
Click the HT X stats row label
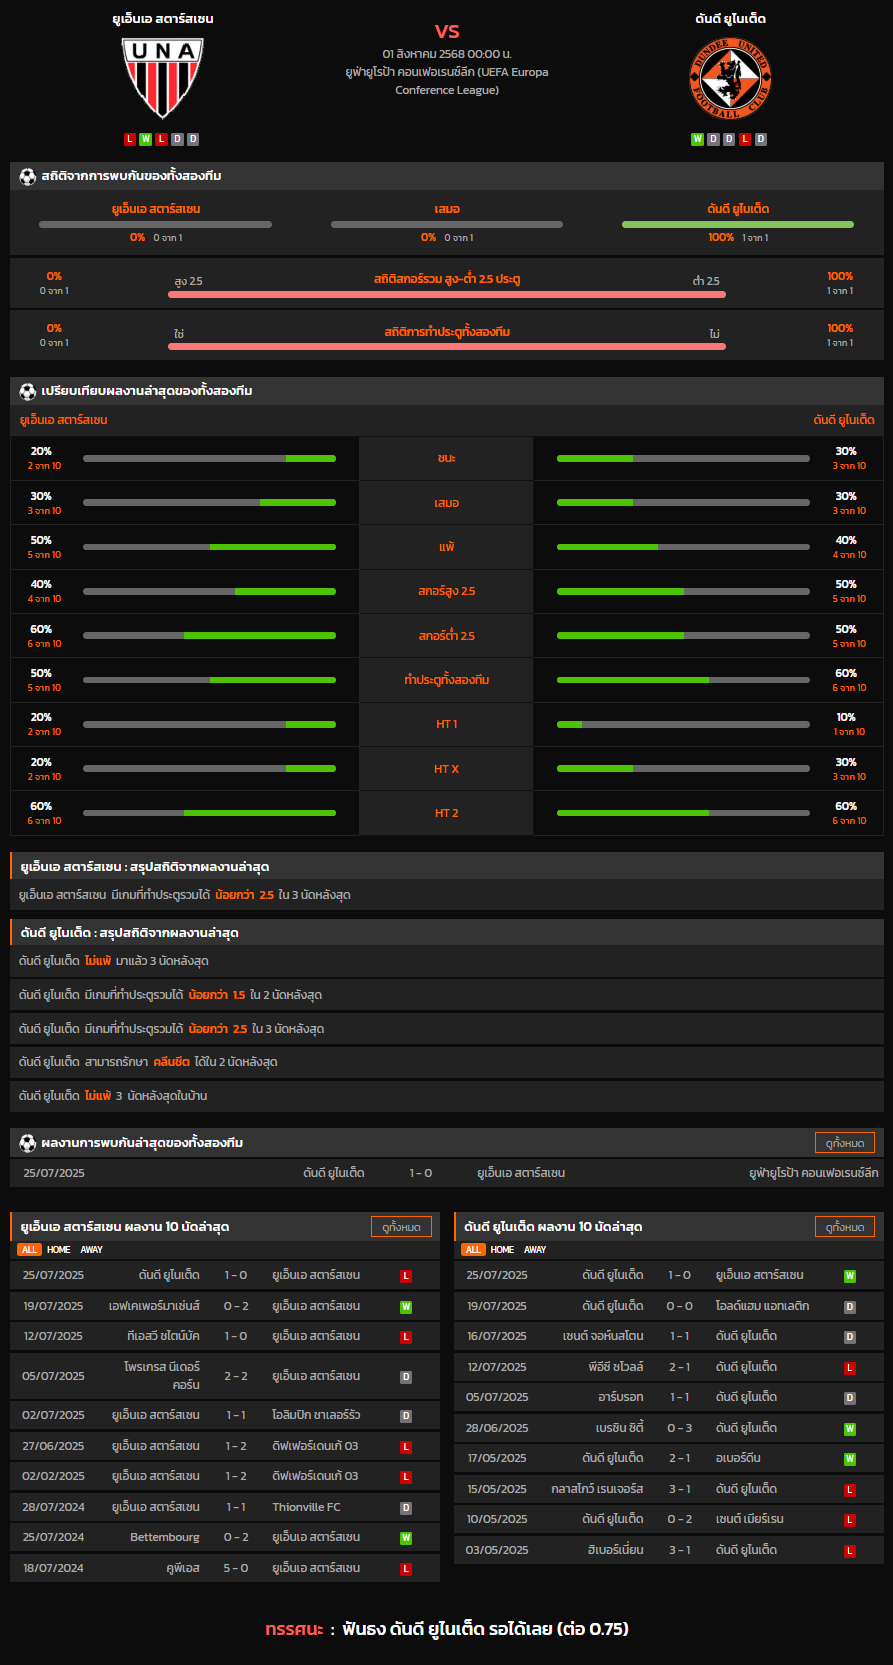446,769
